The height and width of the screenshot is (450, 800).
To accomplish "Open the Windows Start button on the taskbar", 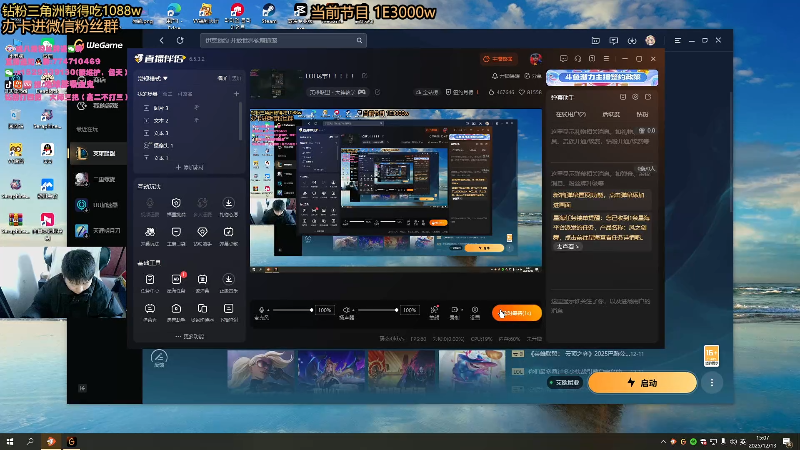I will coord(10,441).
